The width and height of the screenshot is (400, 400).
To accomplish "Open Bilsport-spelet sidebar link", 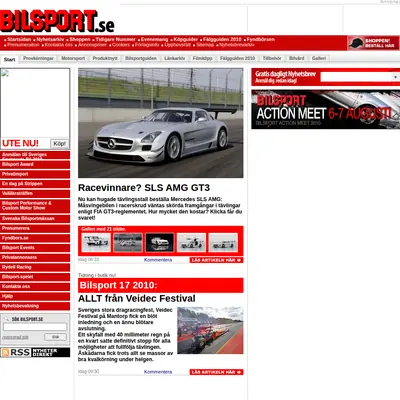I will click(35, 277).
